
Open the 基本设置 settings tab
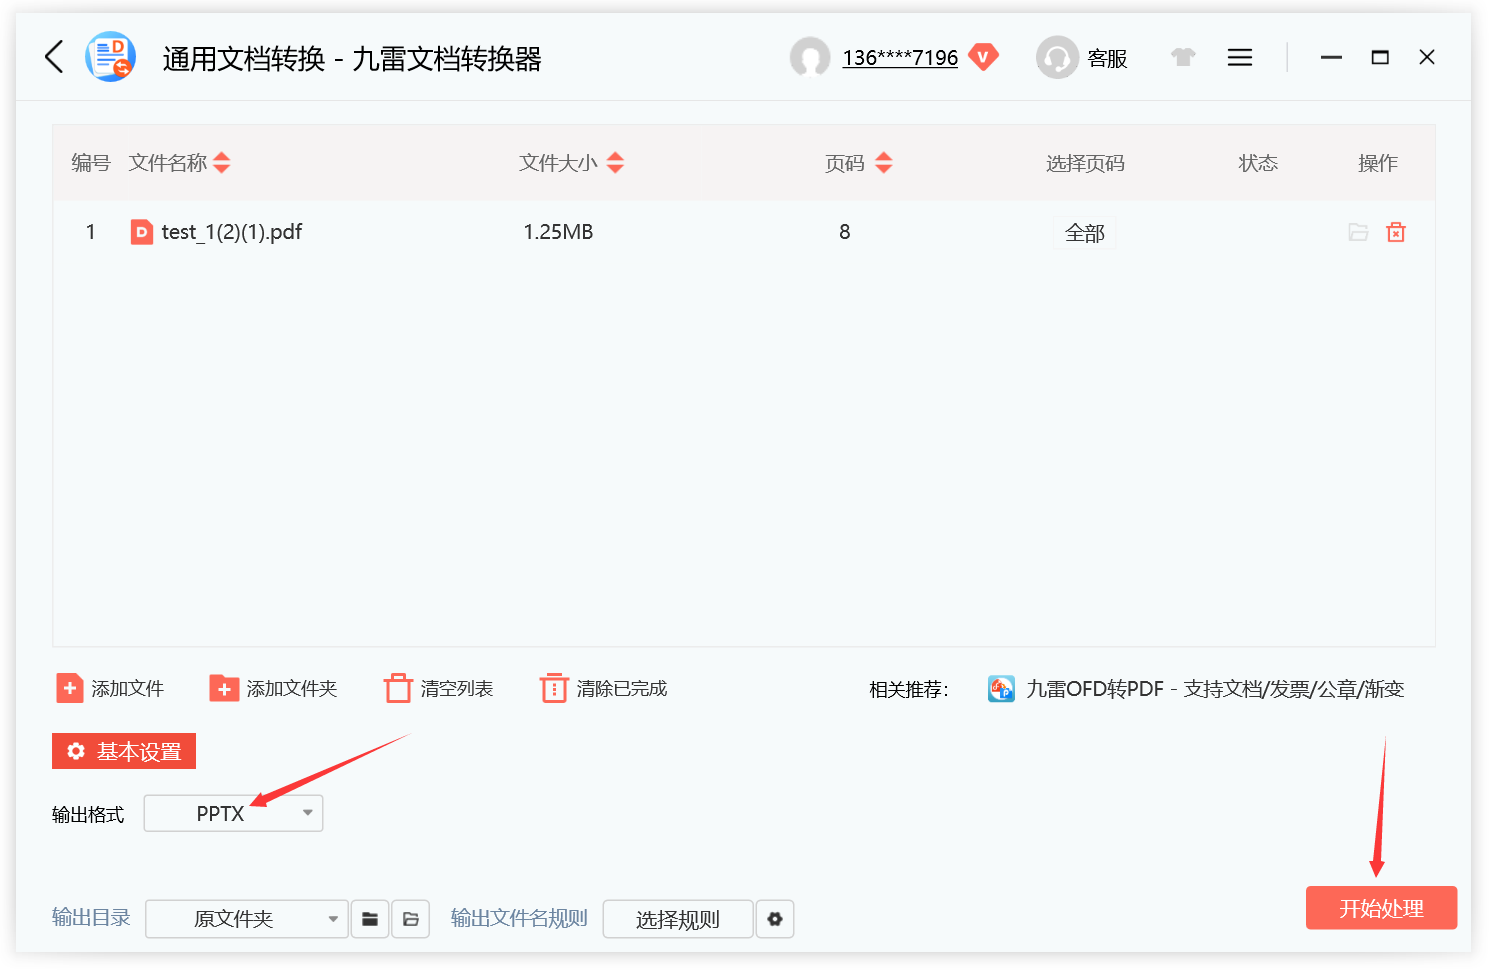pos(124,751)
